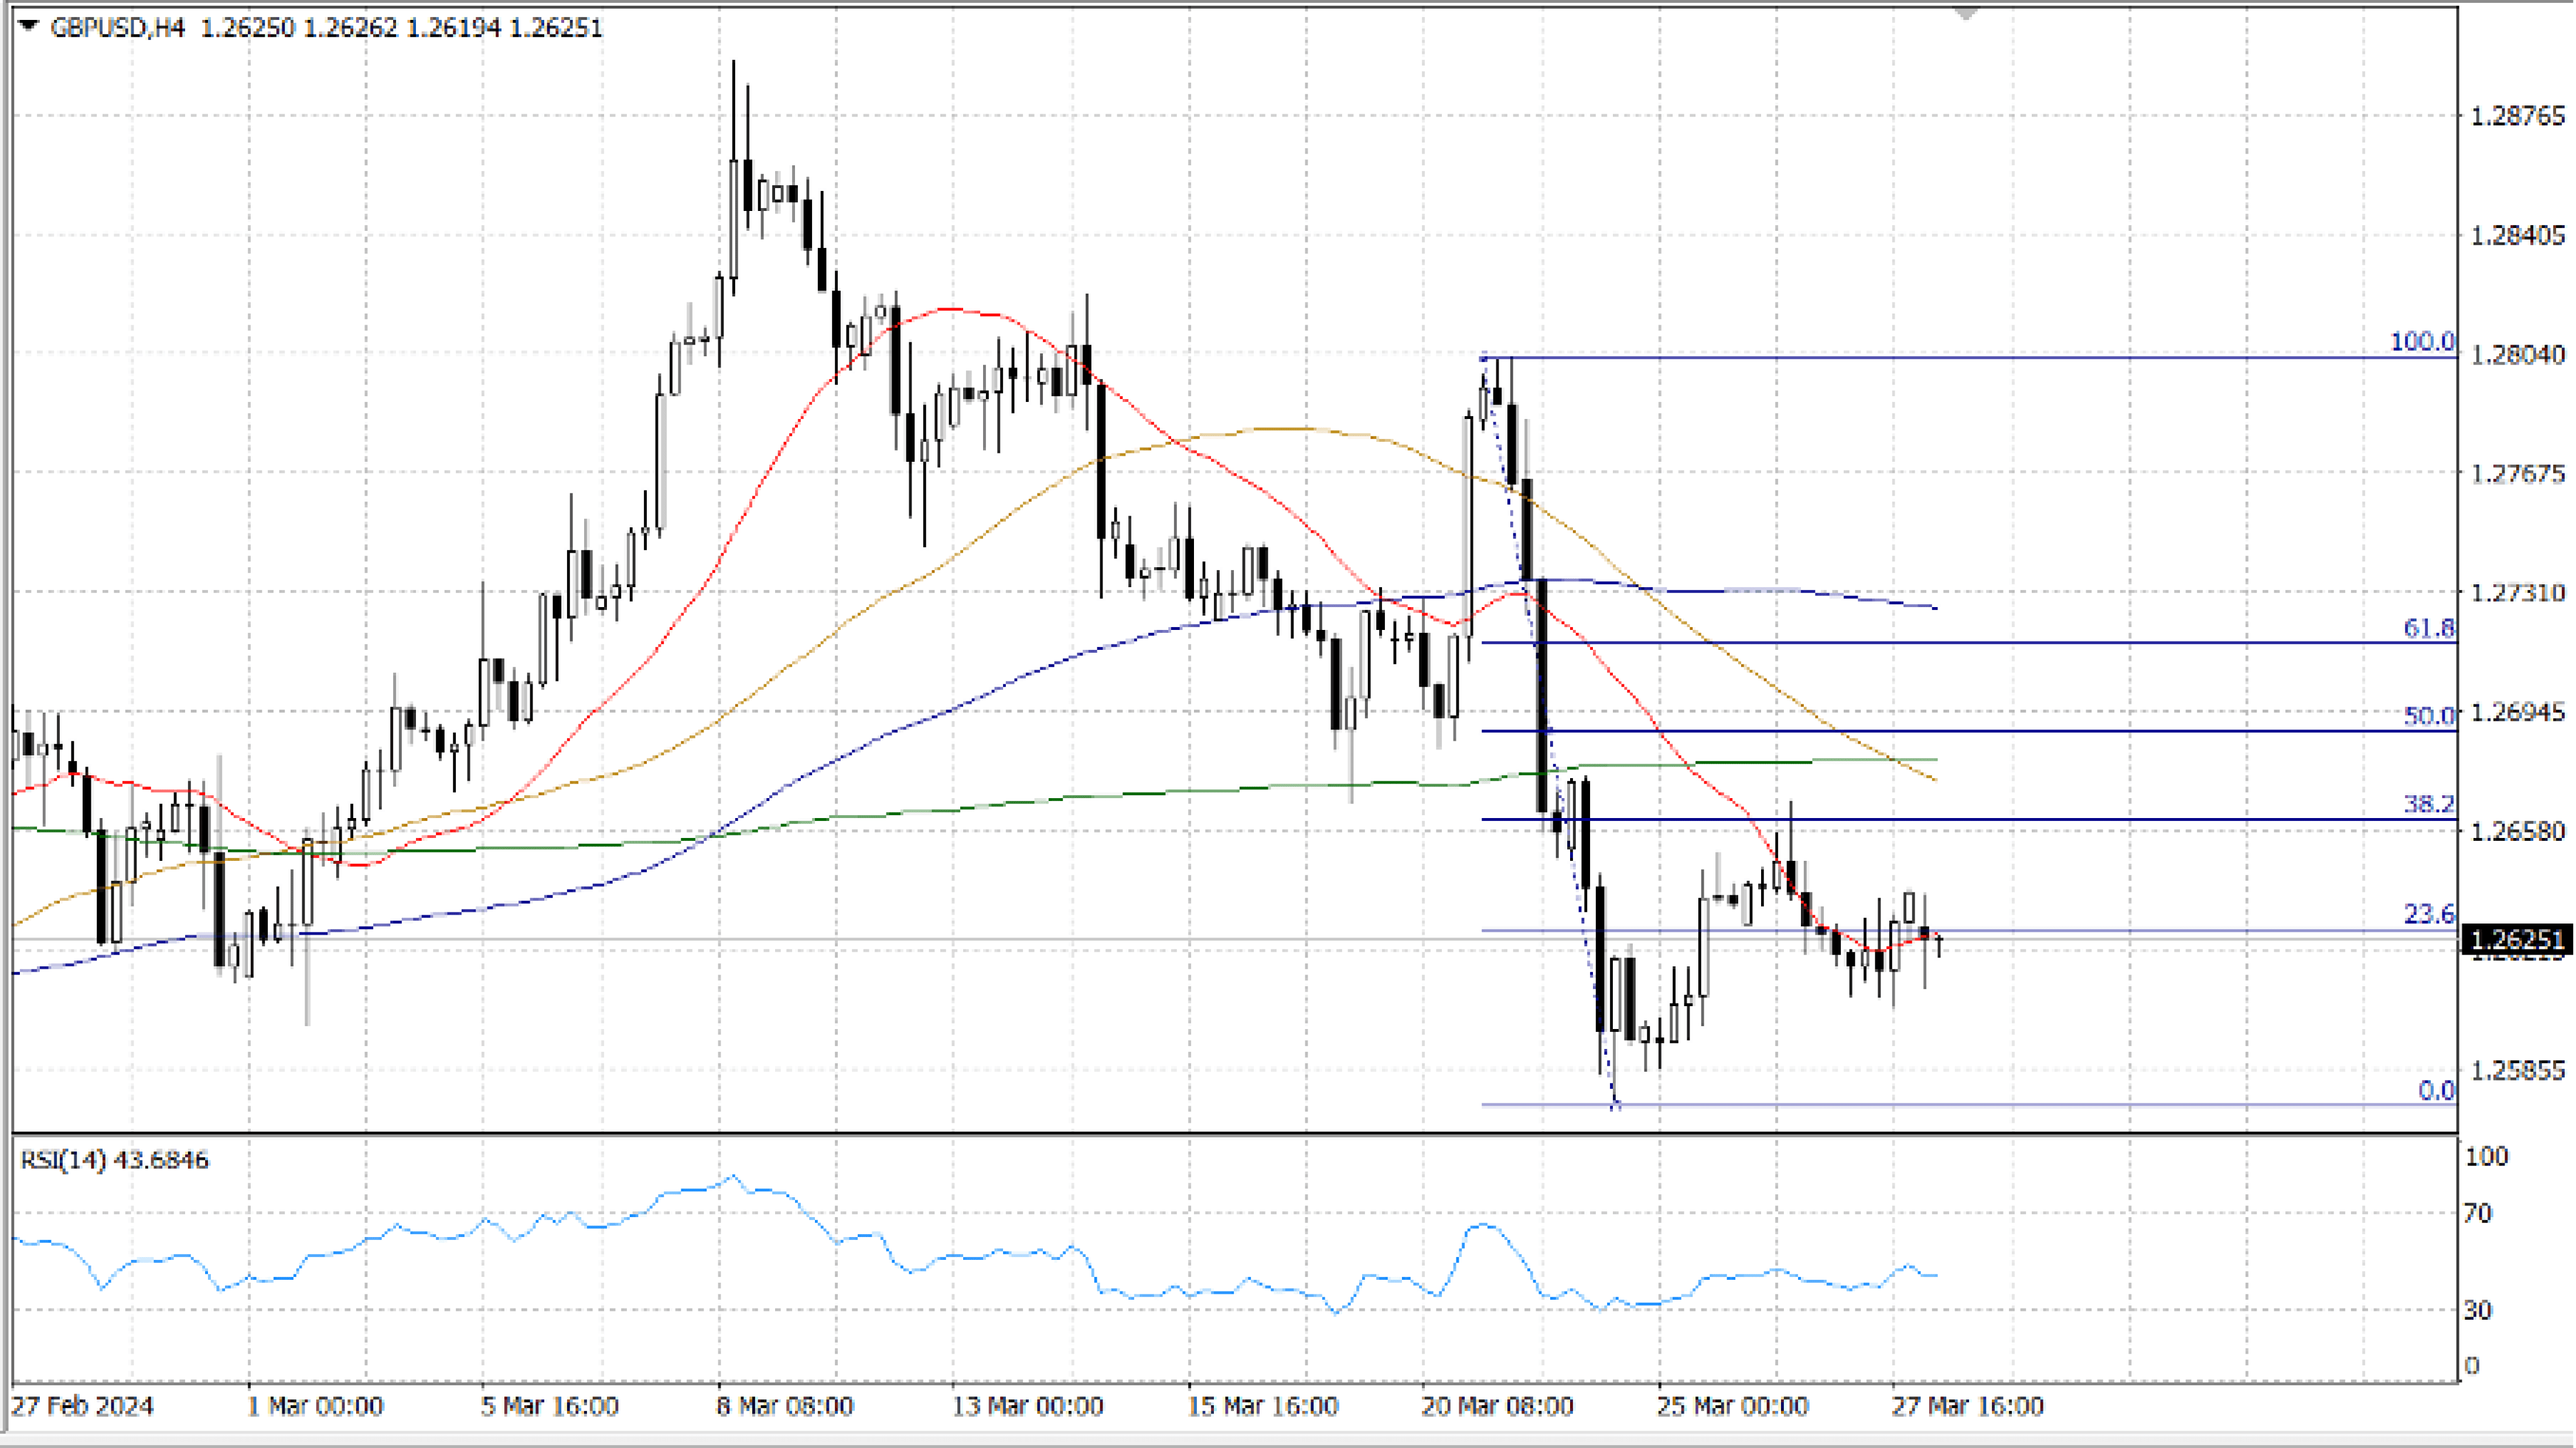
Task: Click the 27 Feb 2024 date label
Action: tap(82, 1406)
